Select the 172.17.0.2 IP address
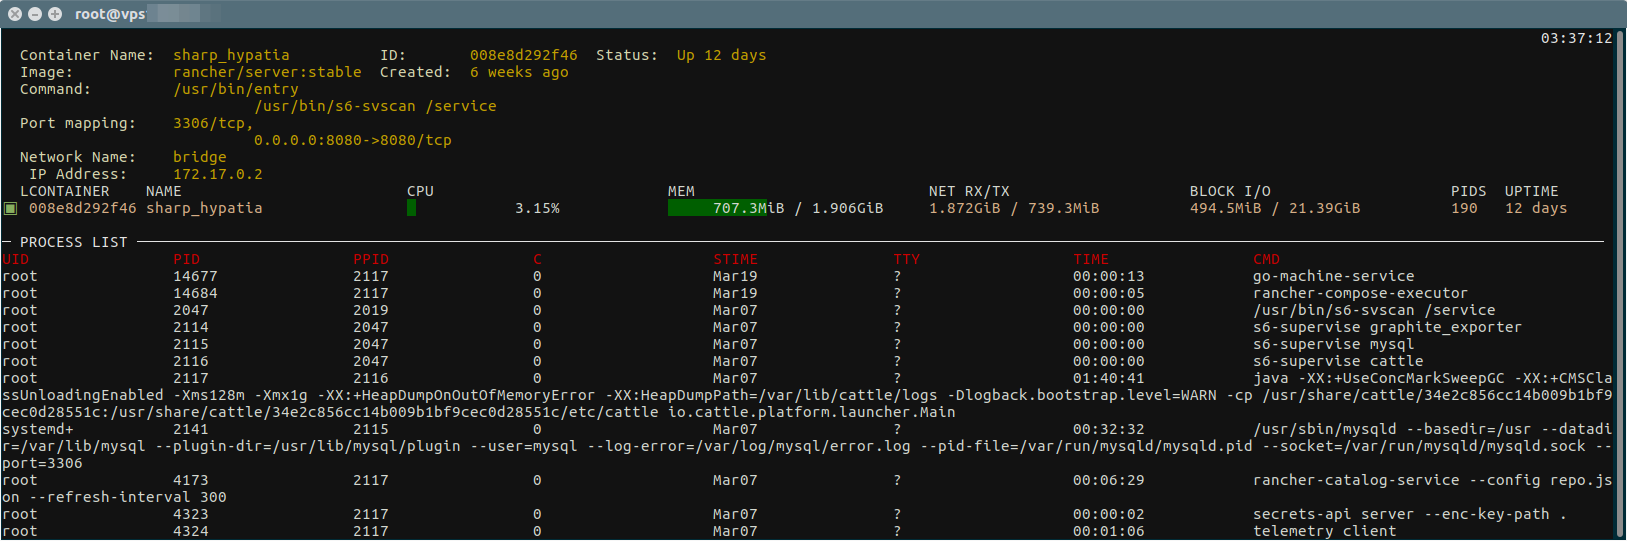The image size is (1627, 541). tap(217, 174)
